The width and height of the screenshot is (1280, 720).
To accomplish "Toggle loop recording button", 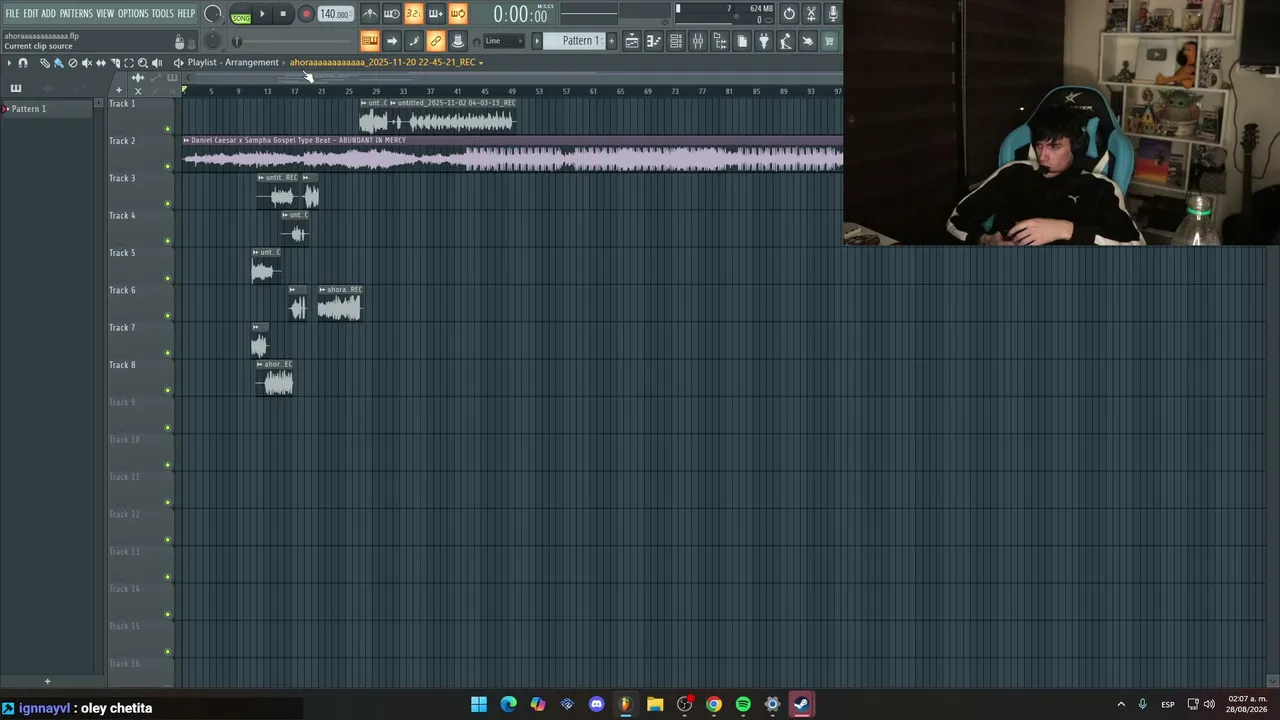I will 458,14.
